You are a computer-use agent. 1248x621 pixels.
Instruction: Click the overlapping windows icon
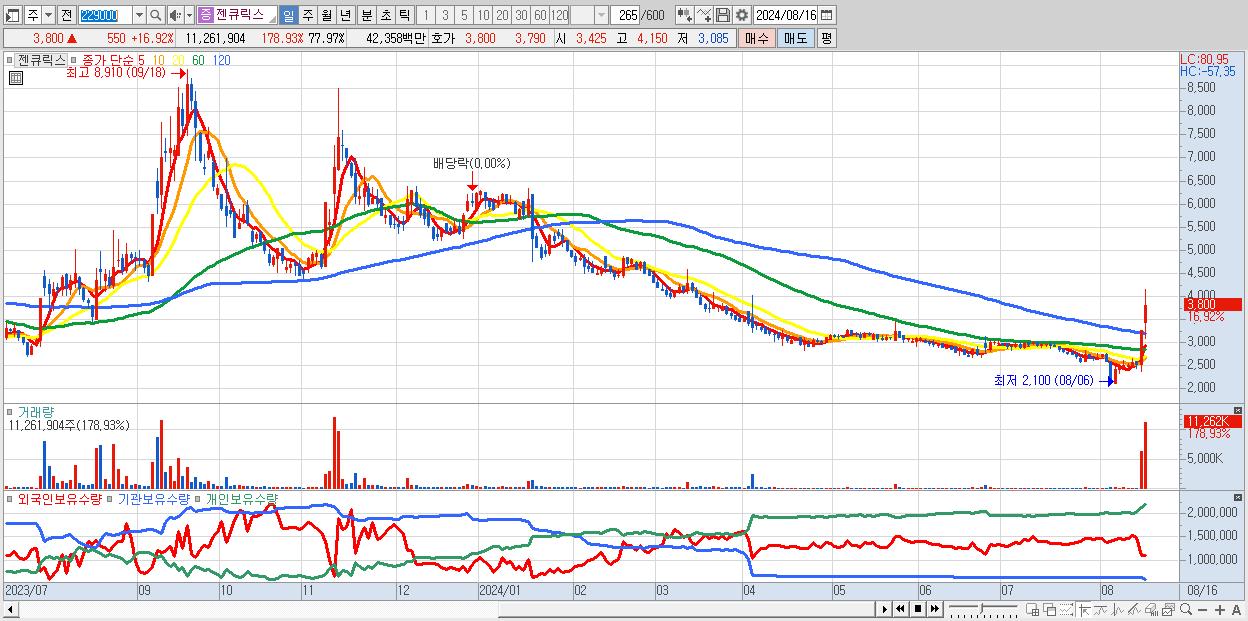click(x=1050, y=610)
